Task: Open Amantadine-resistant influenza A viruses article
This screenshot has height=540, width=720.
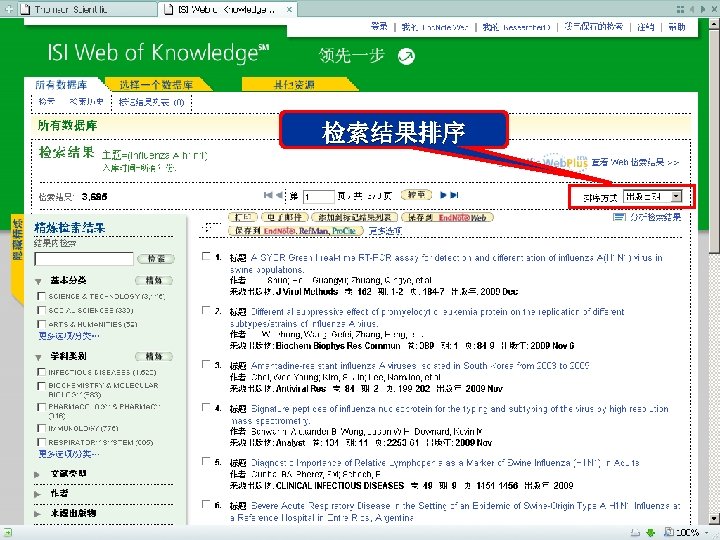Action: pos(420,366)
